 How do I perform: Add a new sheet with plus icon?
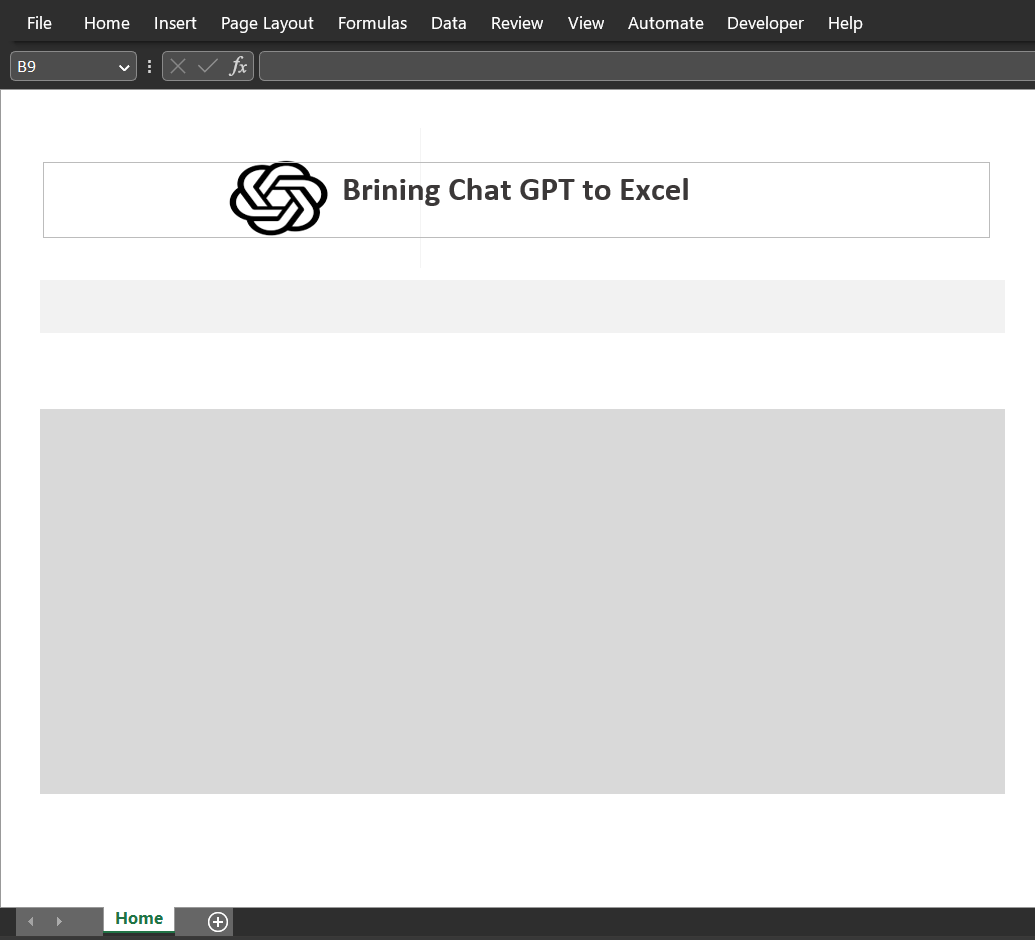pos(218,922)
